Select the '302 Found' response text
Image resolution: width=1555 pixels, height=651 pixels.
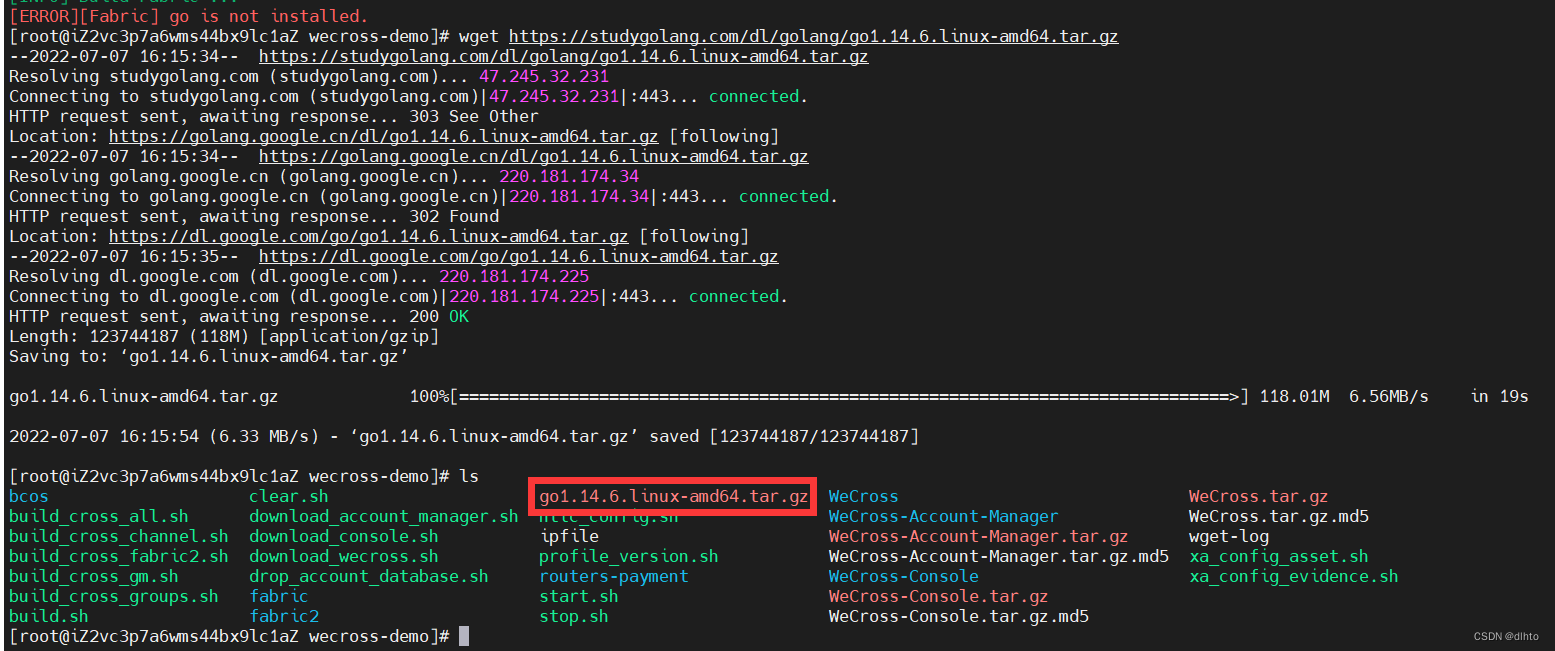coord(454,217)
